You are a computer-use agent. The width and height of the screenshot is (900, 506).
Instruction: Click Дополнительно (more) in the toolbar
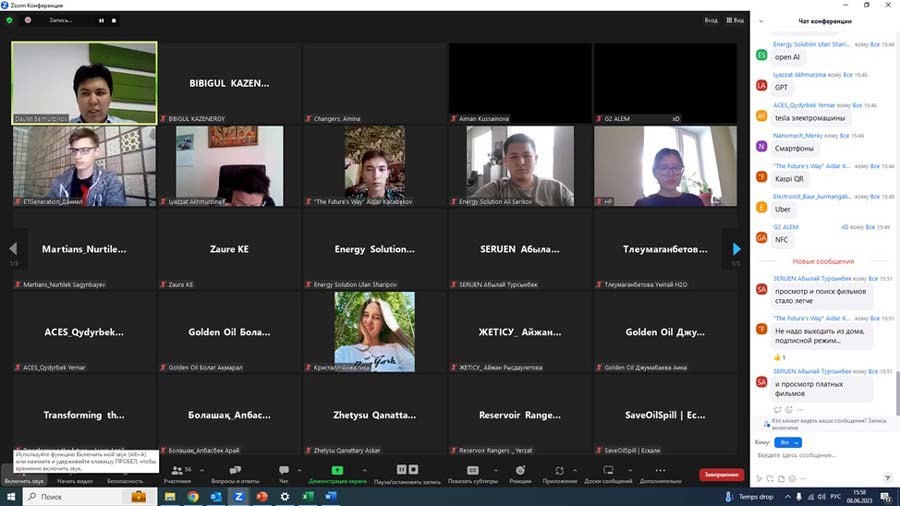[661, 470]
